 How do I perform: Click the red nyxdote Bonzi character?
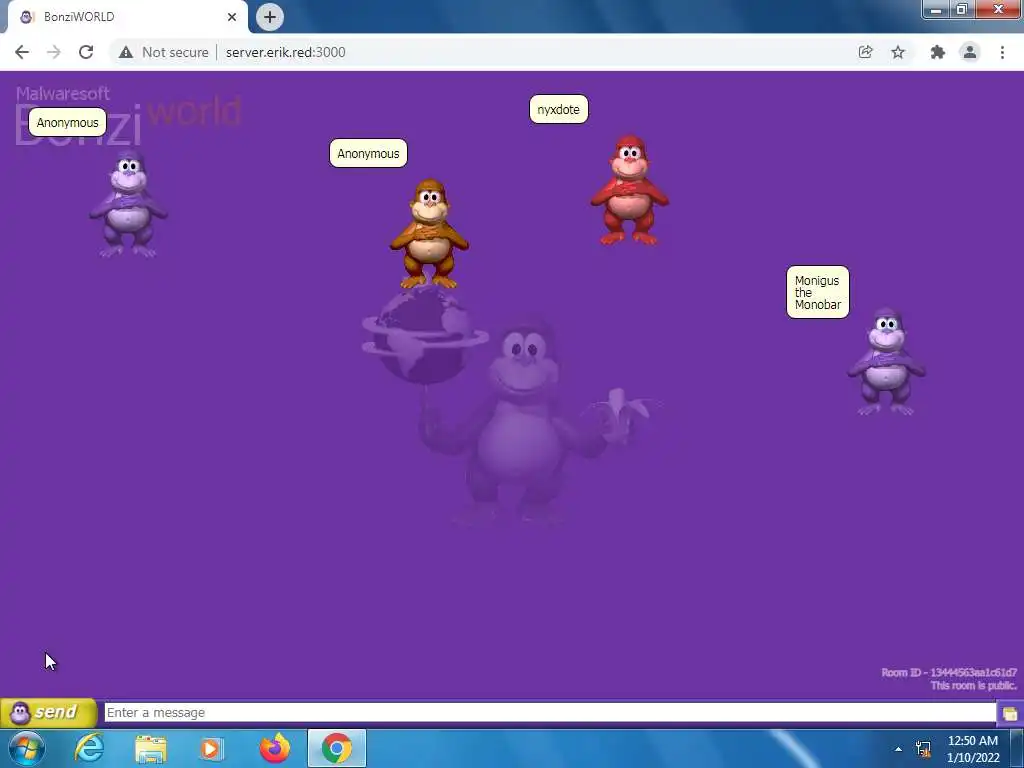[x=630, y=190]
